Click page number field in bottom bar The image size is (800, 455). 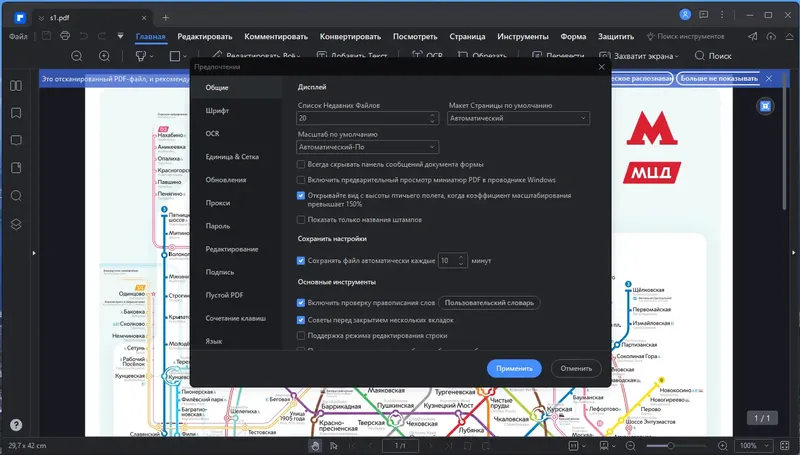(401, 446)
